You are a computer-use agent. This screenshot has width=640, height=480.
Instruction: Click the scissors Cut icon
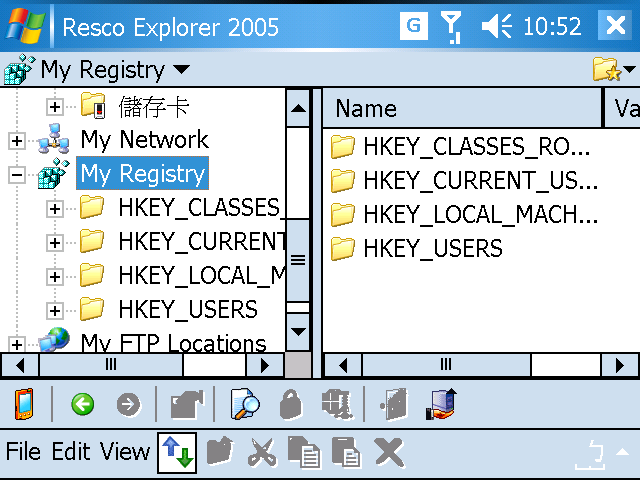pos(262,452)
